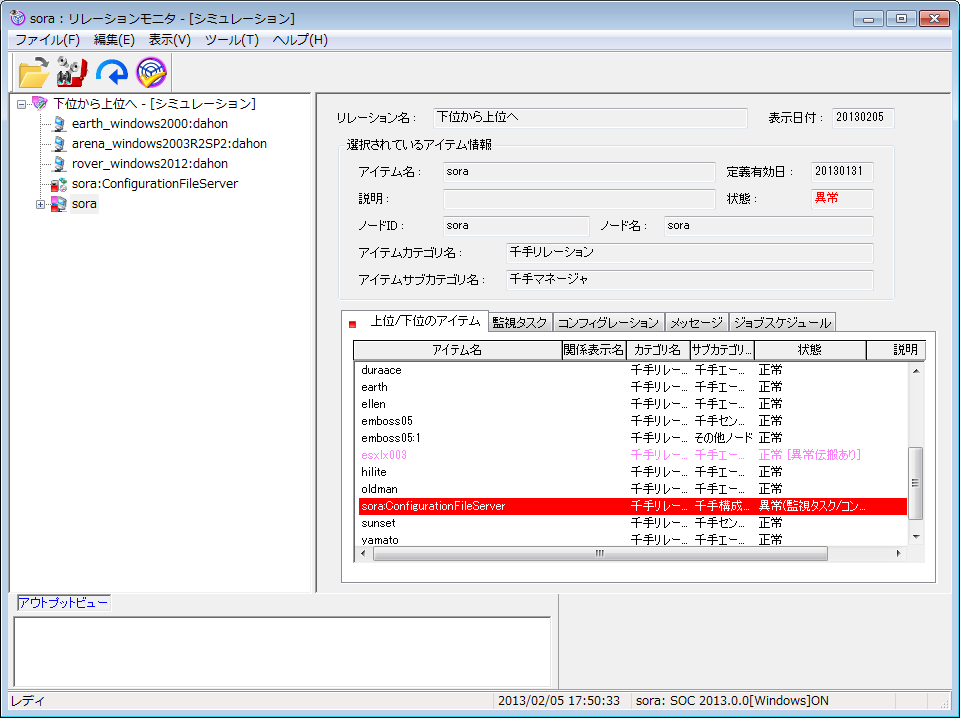The height and width of the screenshot is (718, 960).
Task: Click the up arrow of the list scrollbar
Action: pyautogui.click(x=916, y=371)
